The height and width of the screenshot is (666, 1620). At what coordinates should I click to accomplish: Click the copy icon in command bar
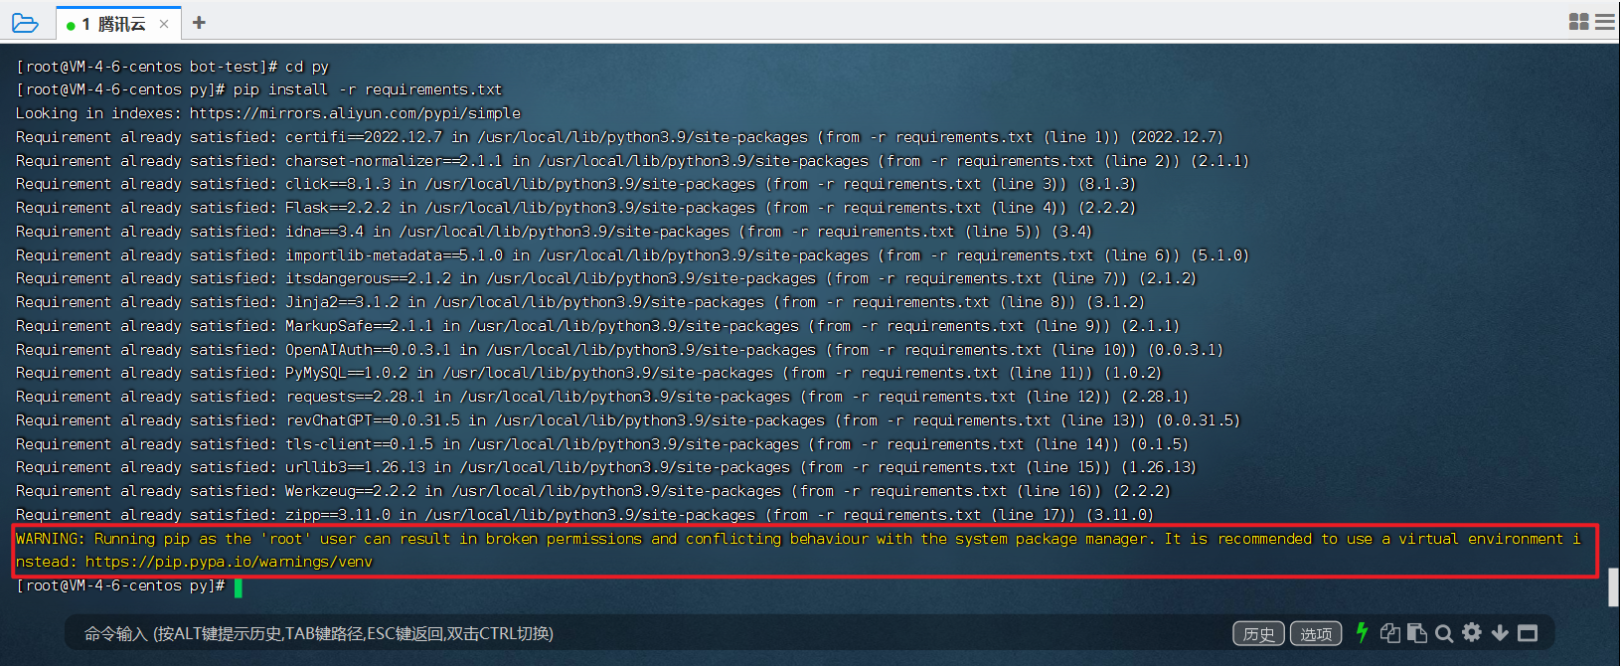click(x=1390, y=632)
